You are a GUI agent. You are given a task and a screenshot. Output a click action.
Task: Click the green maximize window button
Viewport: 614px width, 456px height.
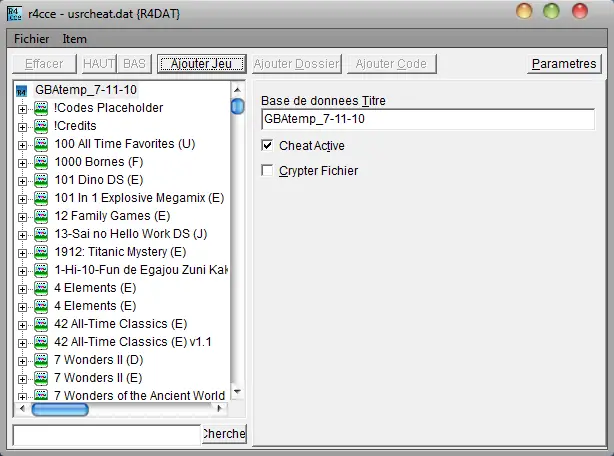(x=551, y=11)
